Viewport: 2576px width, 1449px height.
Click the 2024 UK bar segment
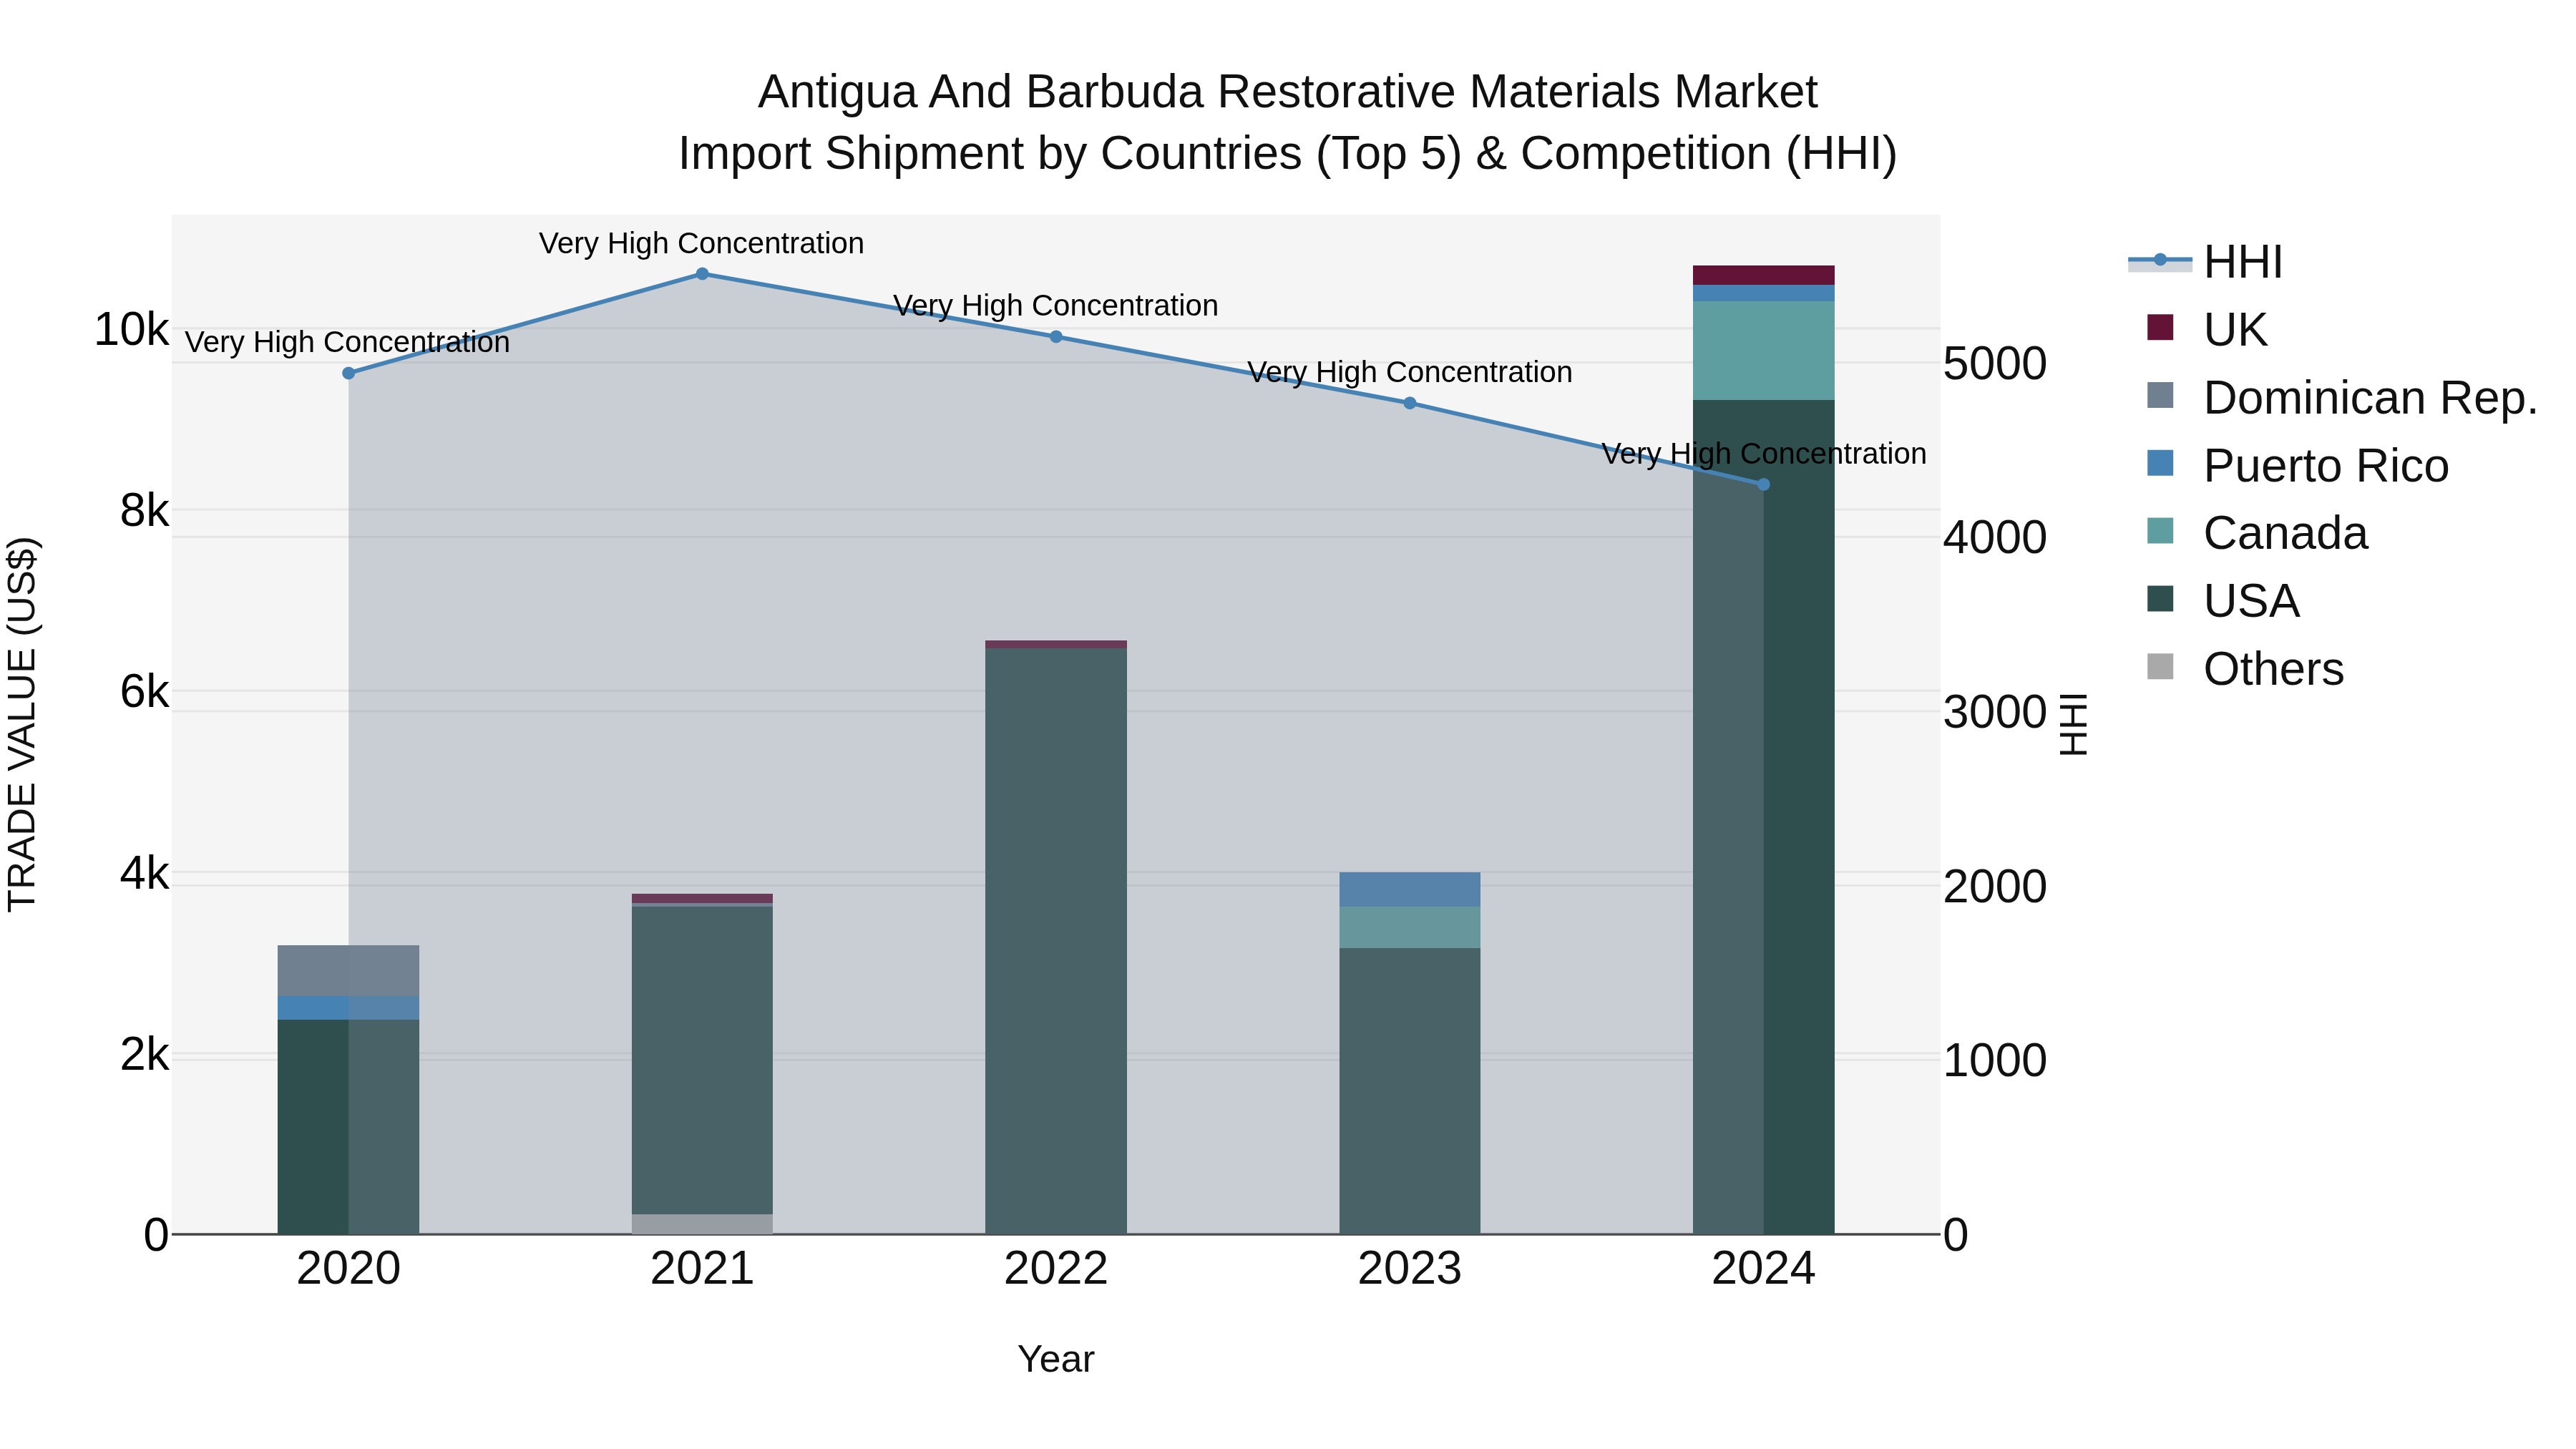[x=1764, y=275]
